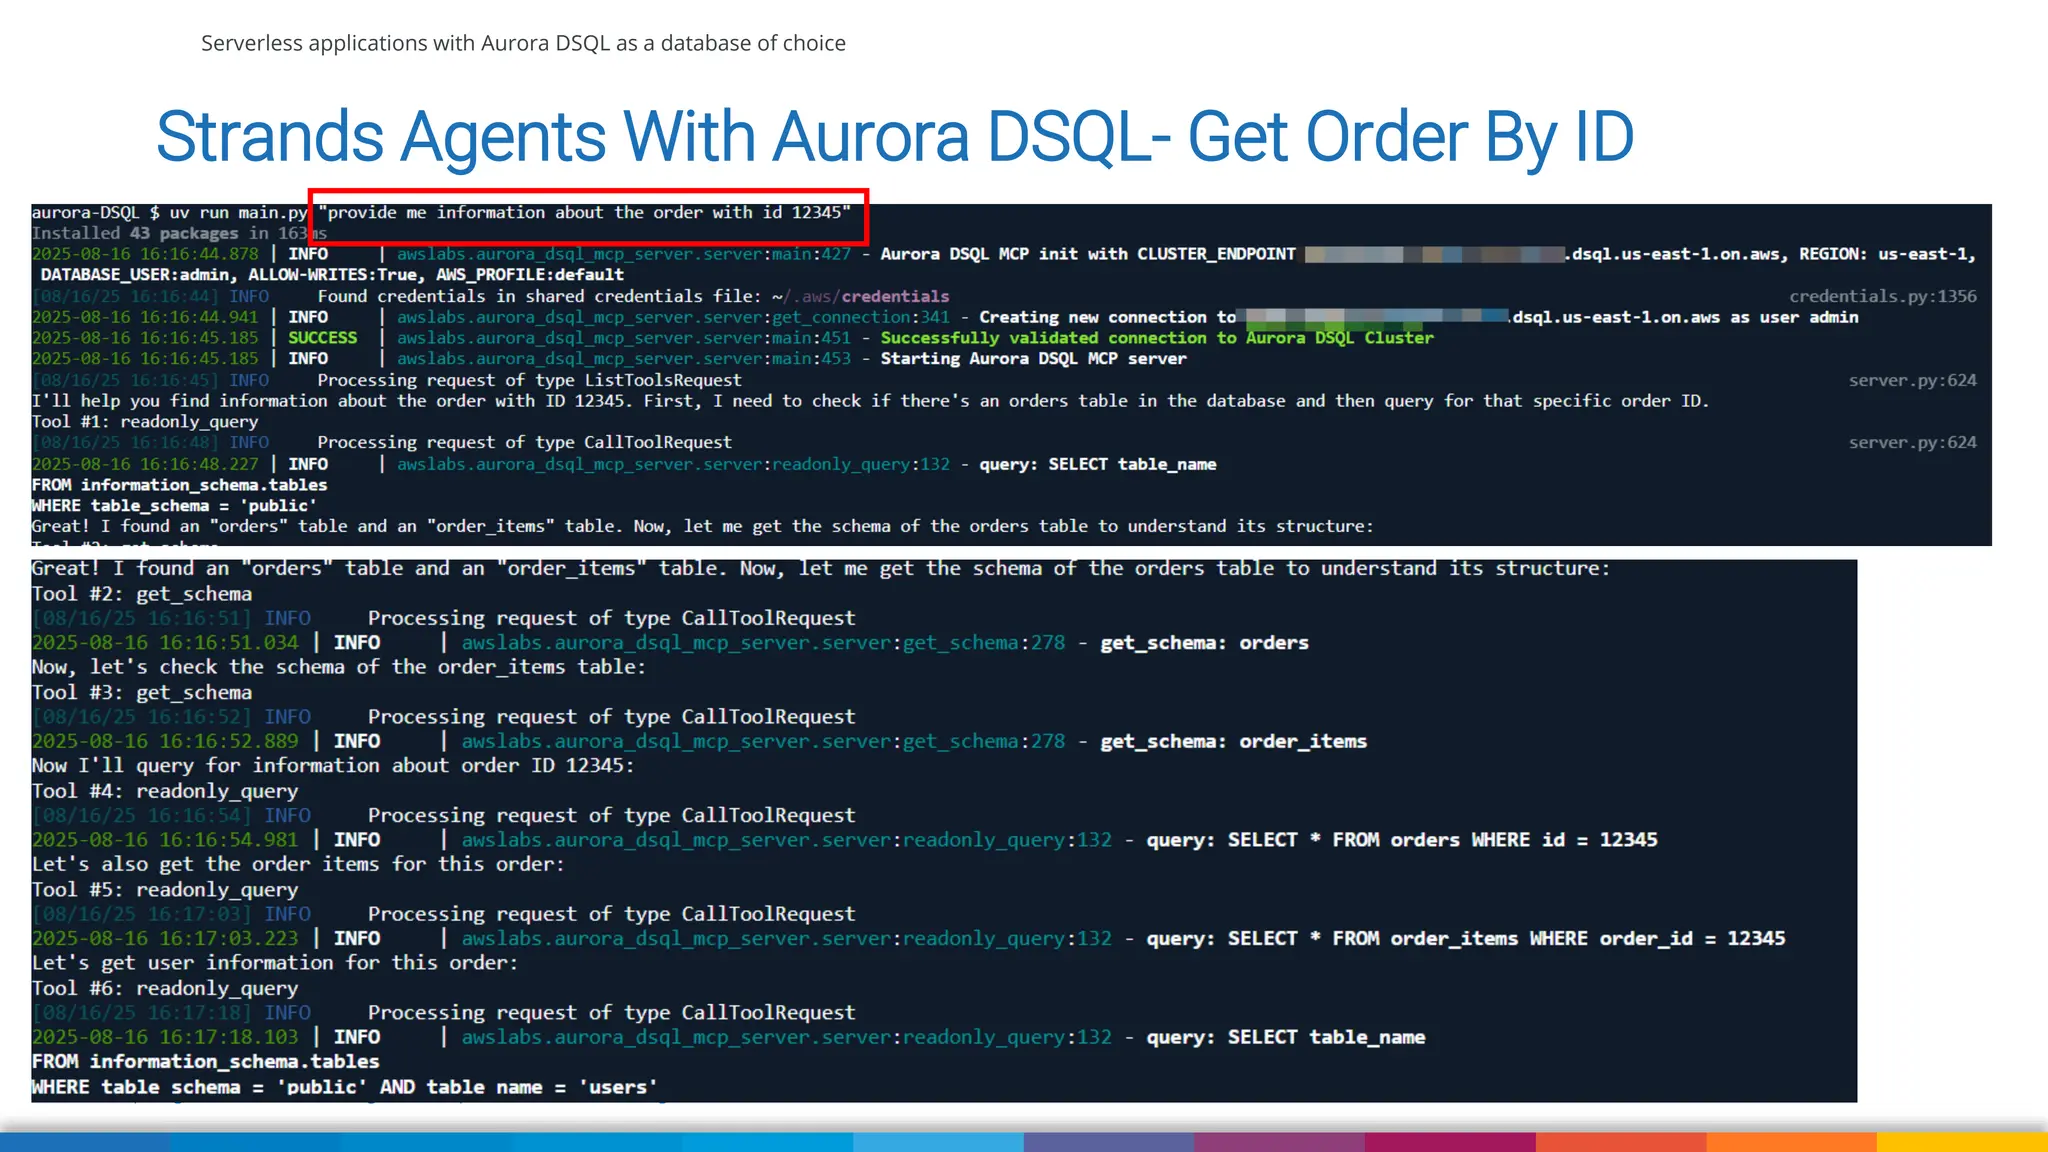2048x1152 pixels.
Task: Click "REGION: us-east-1,"
Action: (1887, 254)
